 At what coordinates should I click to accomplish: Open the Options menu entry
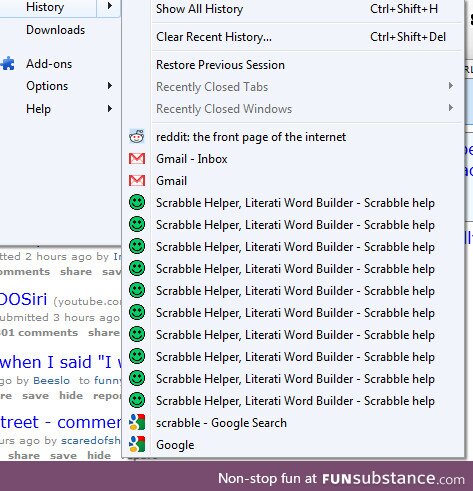47,86
